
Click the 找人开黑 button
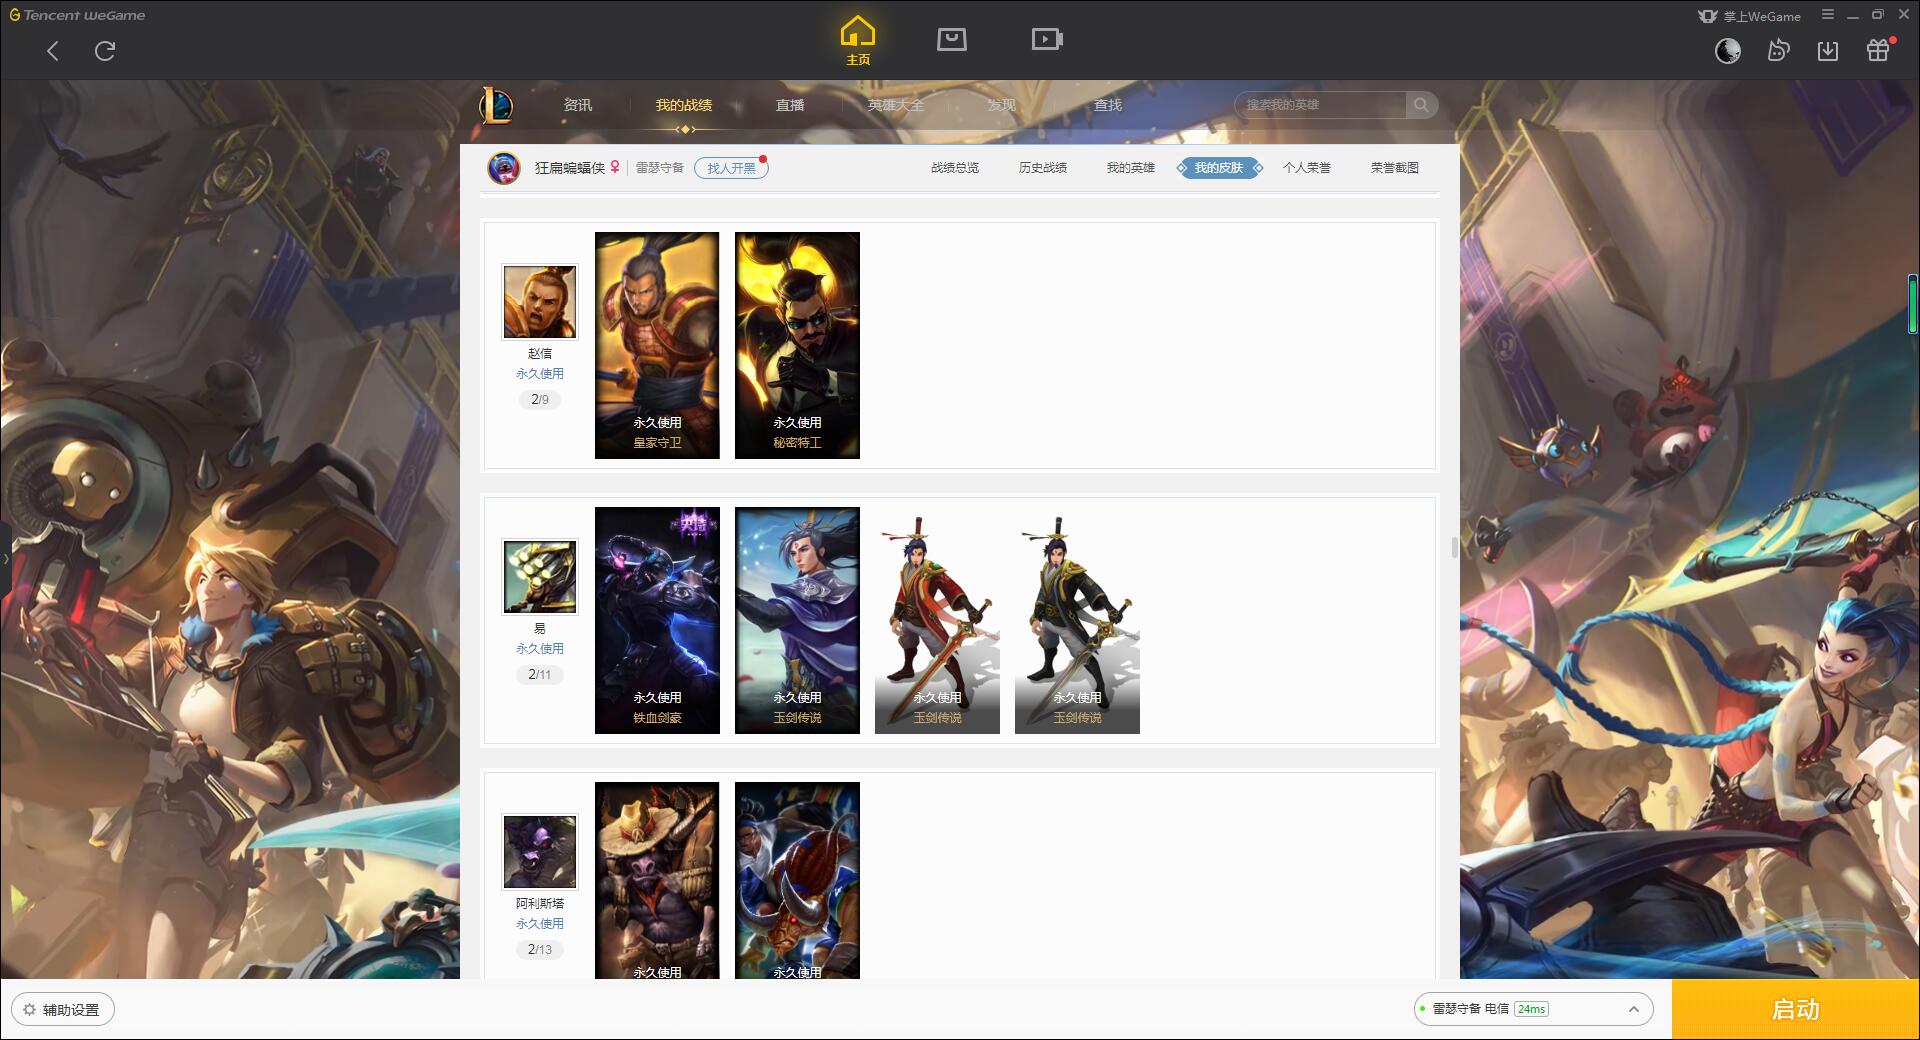[731, 168]
